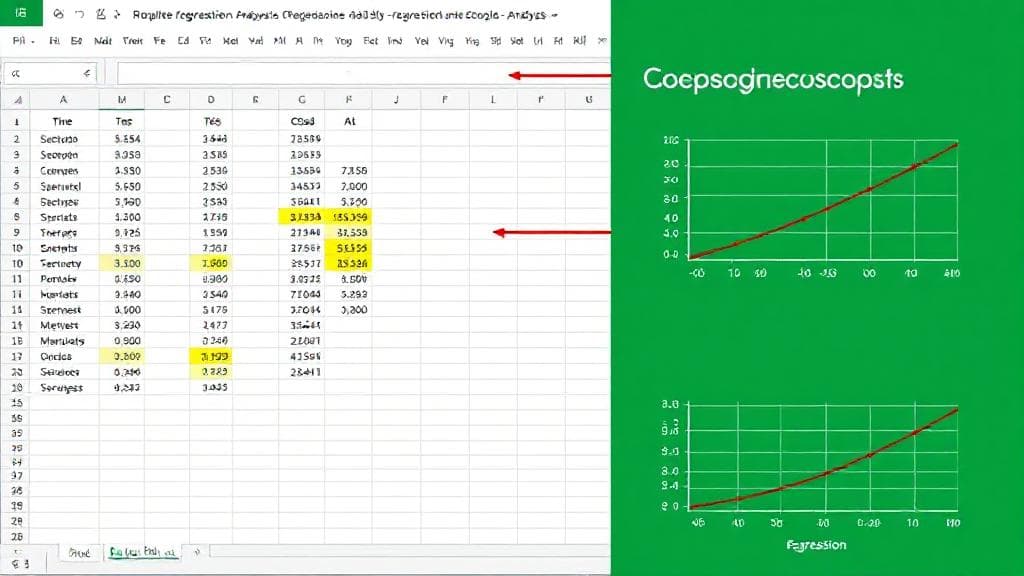Screen dimensions: 1024x576
Task: Click the Excel logo icon top-left
Action: click(x=20, y=13)
